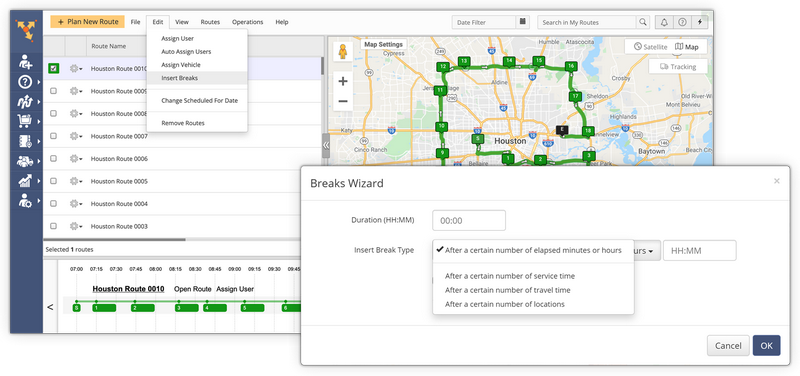The height and width of the screenshot is (376, 800).
Task: Click the black E end marker
Action: pos(562,130)
